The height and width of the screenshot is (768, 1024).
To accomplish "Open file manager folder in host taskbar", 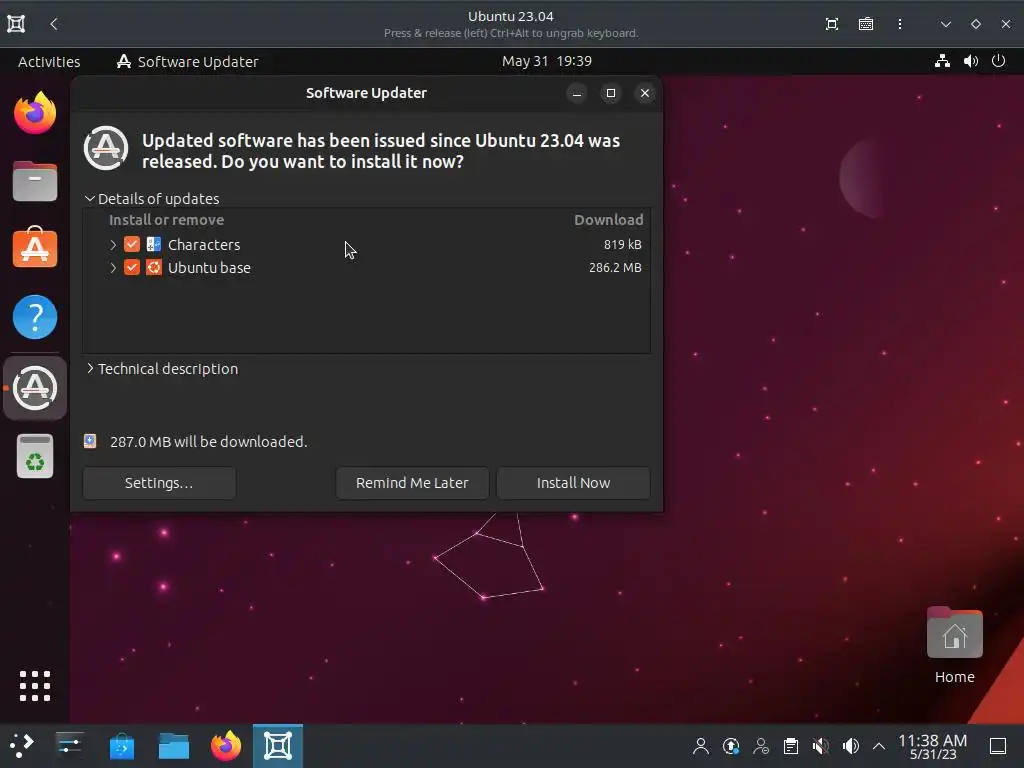I will [174, 745].
